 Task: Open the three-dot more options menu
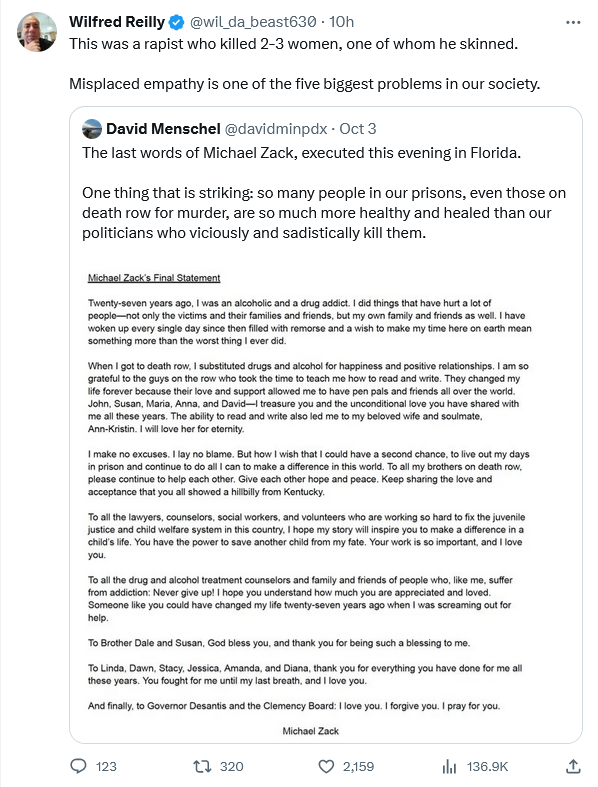(x=572, y=23)
